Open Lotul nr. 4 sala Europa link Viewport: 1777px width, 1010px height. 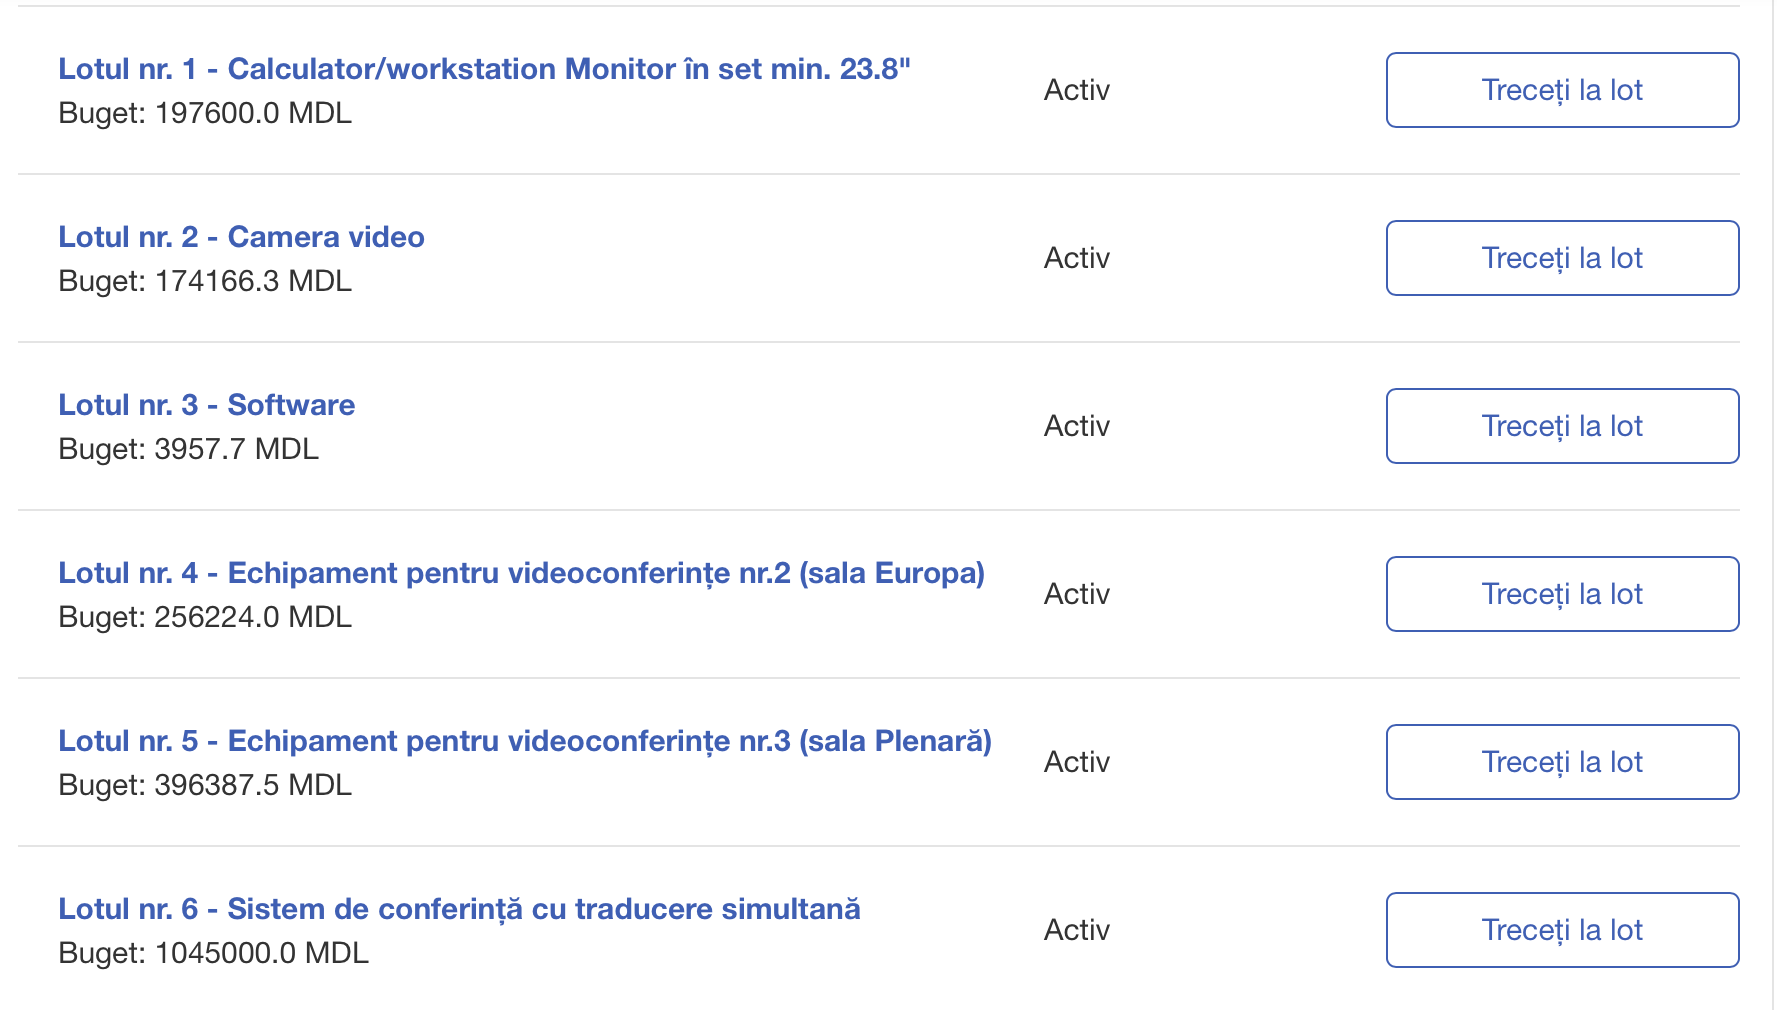click(521, 573)
